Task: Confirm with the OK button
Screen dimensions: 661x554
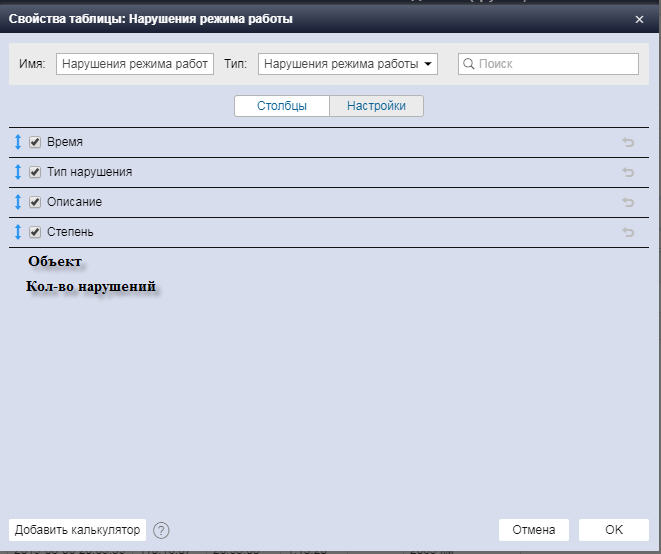Action: [x=613, y=530]
